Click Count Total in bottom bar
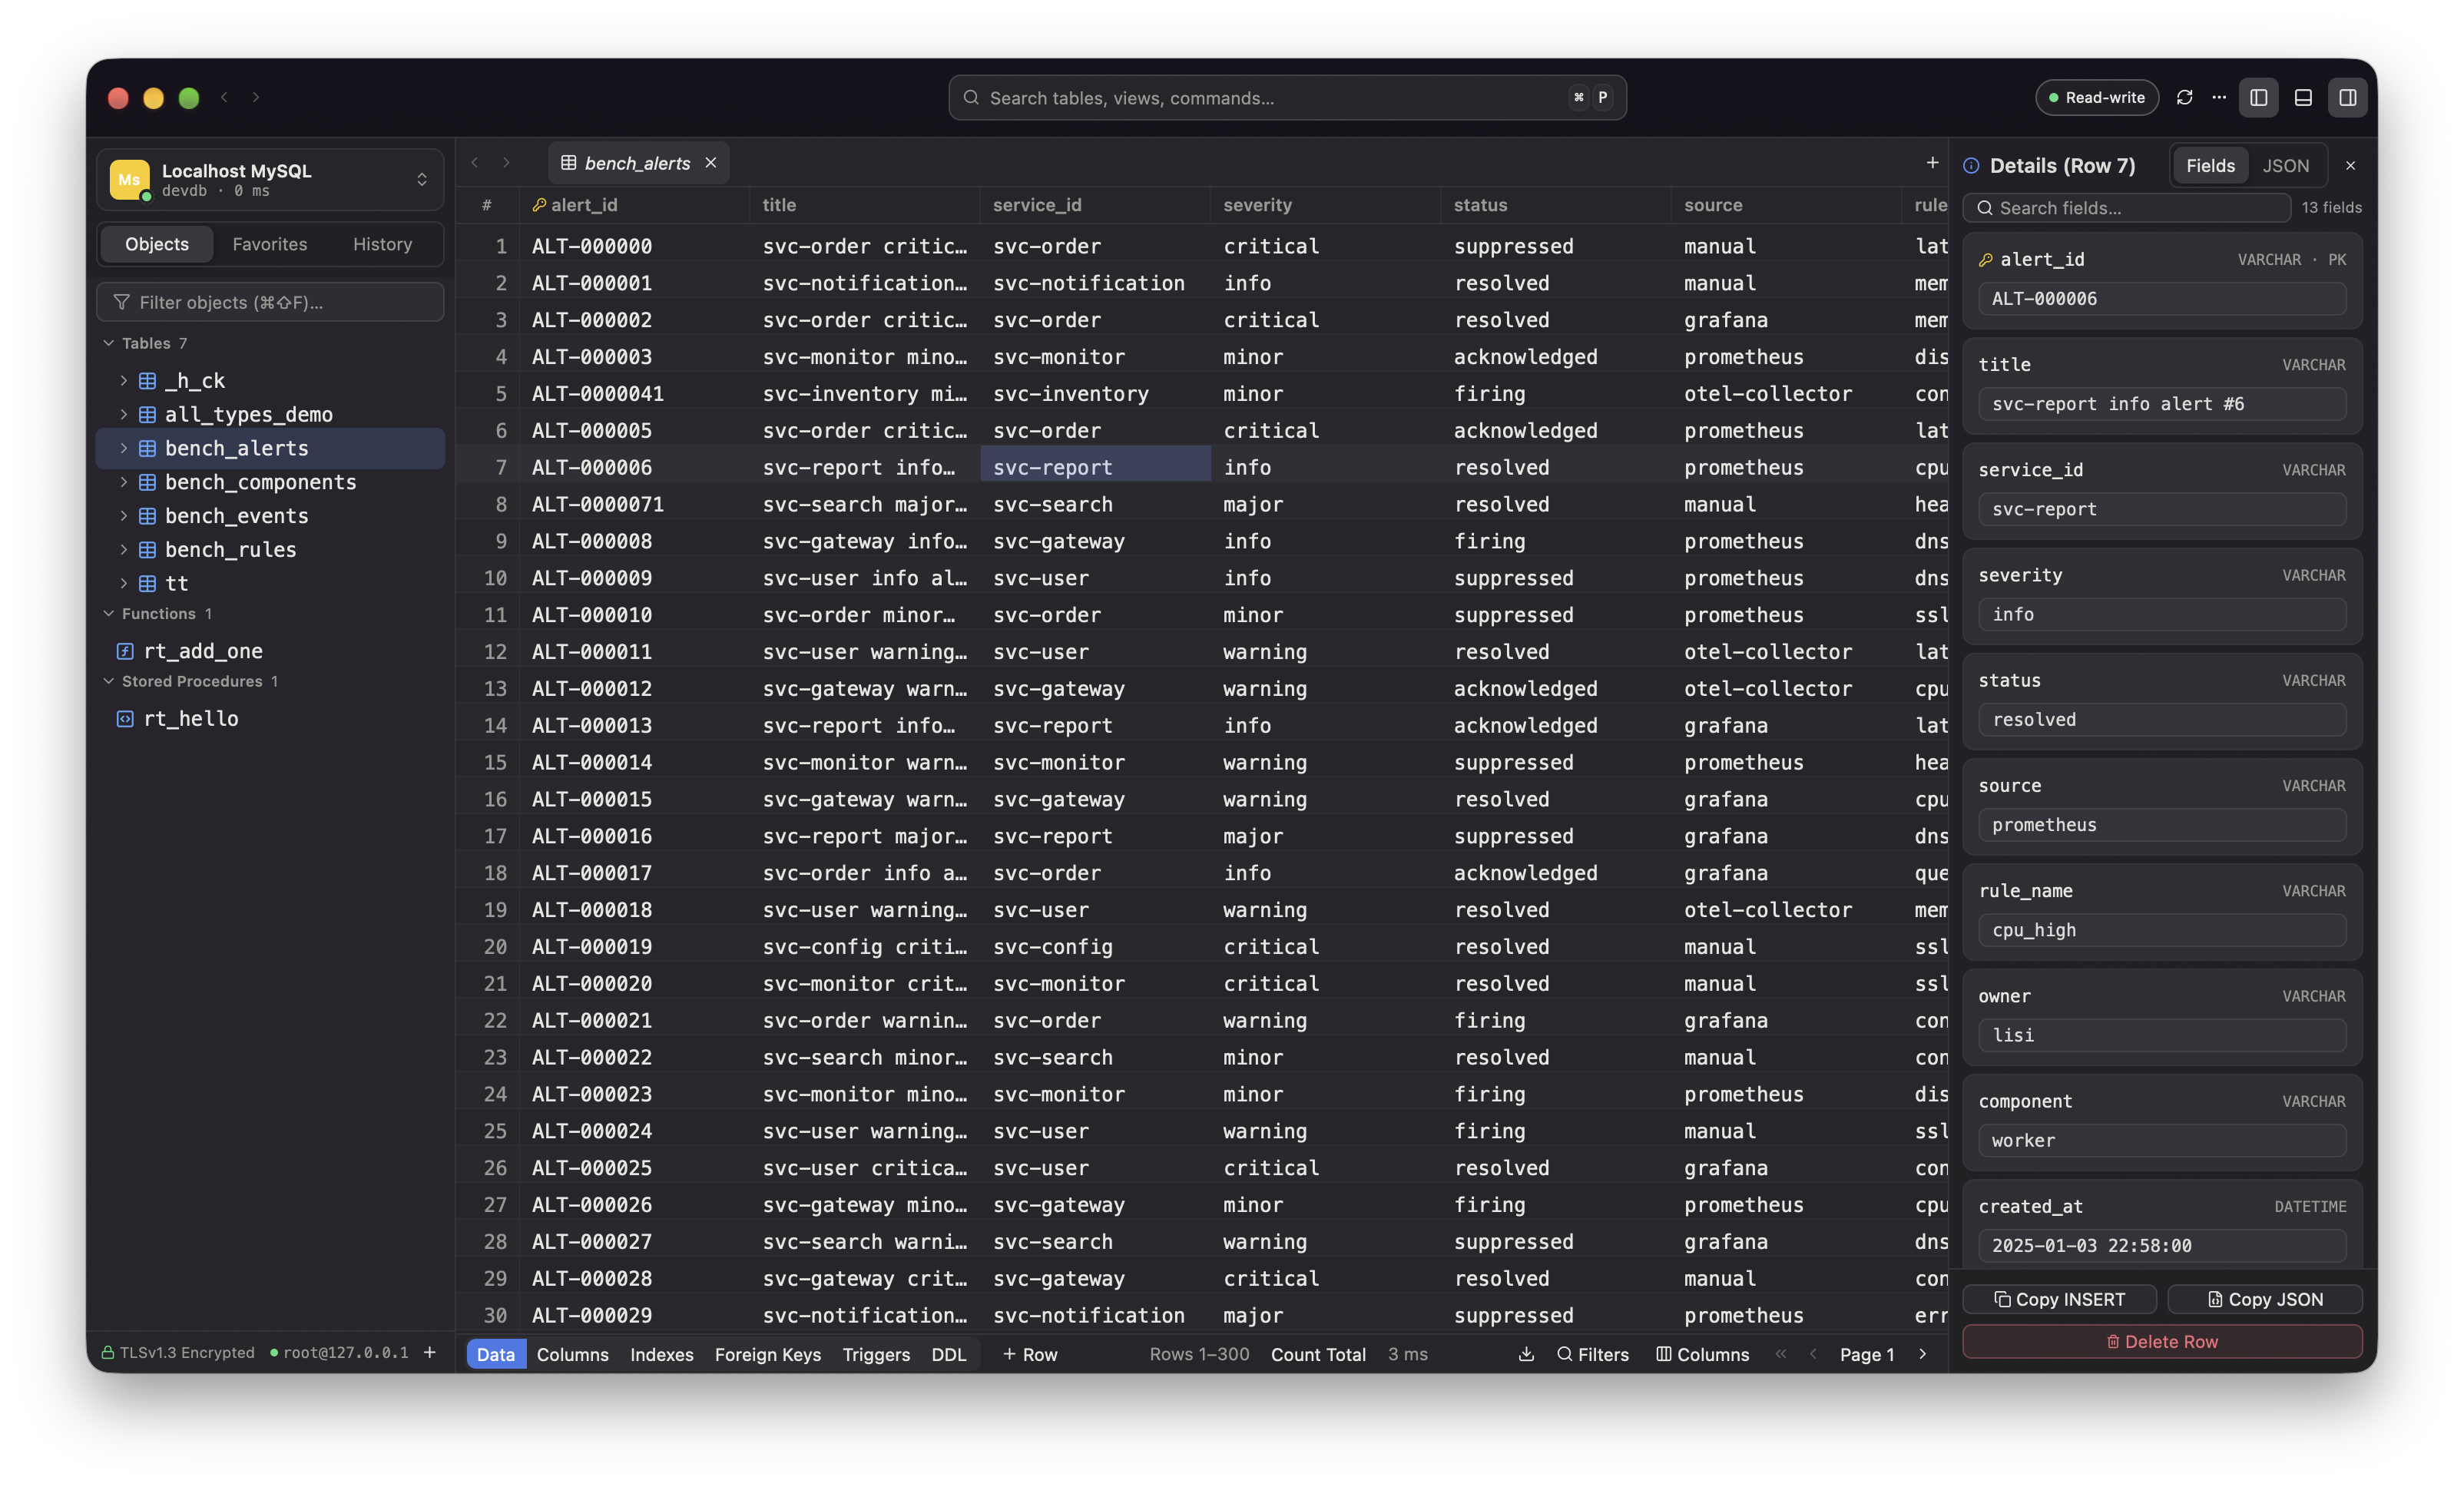The width and height of the screenshot is (2464, 1487). point(1318,1354)
